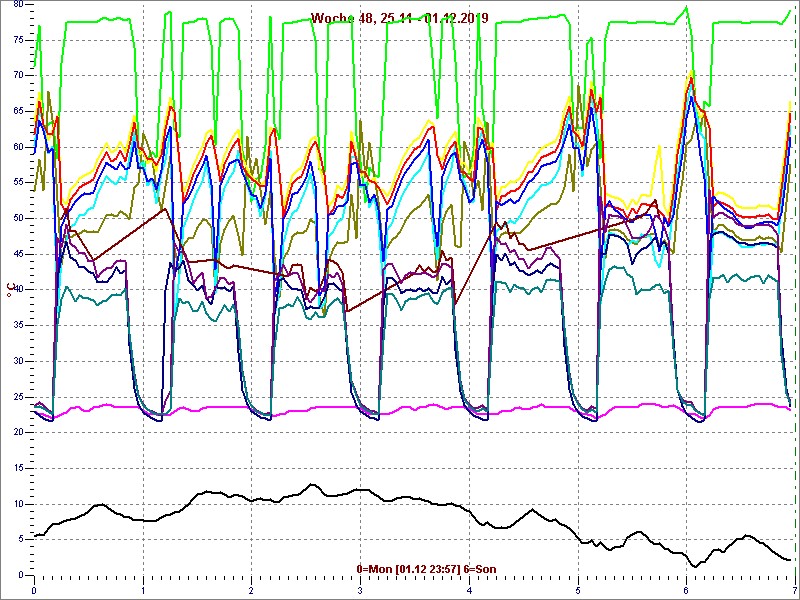Viewport: 800px width, 600px height.
Task: Select the y-axis tick label "40"
Action: 18,290
